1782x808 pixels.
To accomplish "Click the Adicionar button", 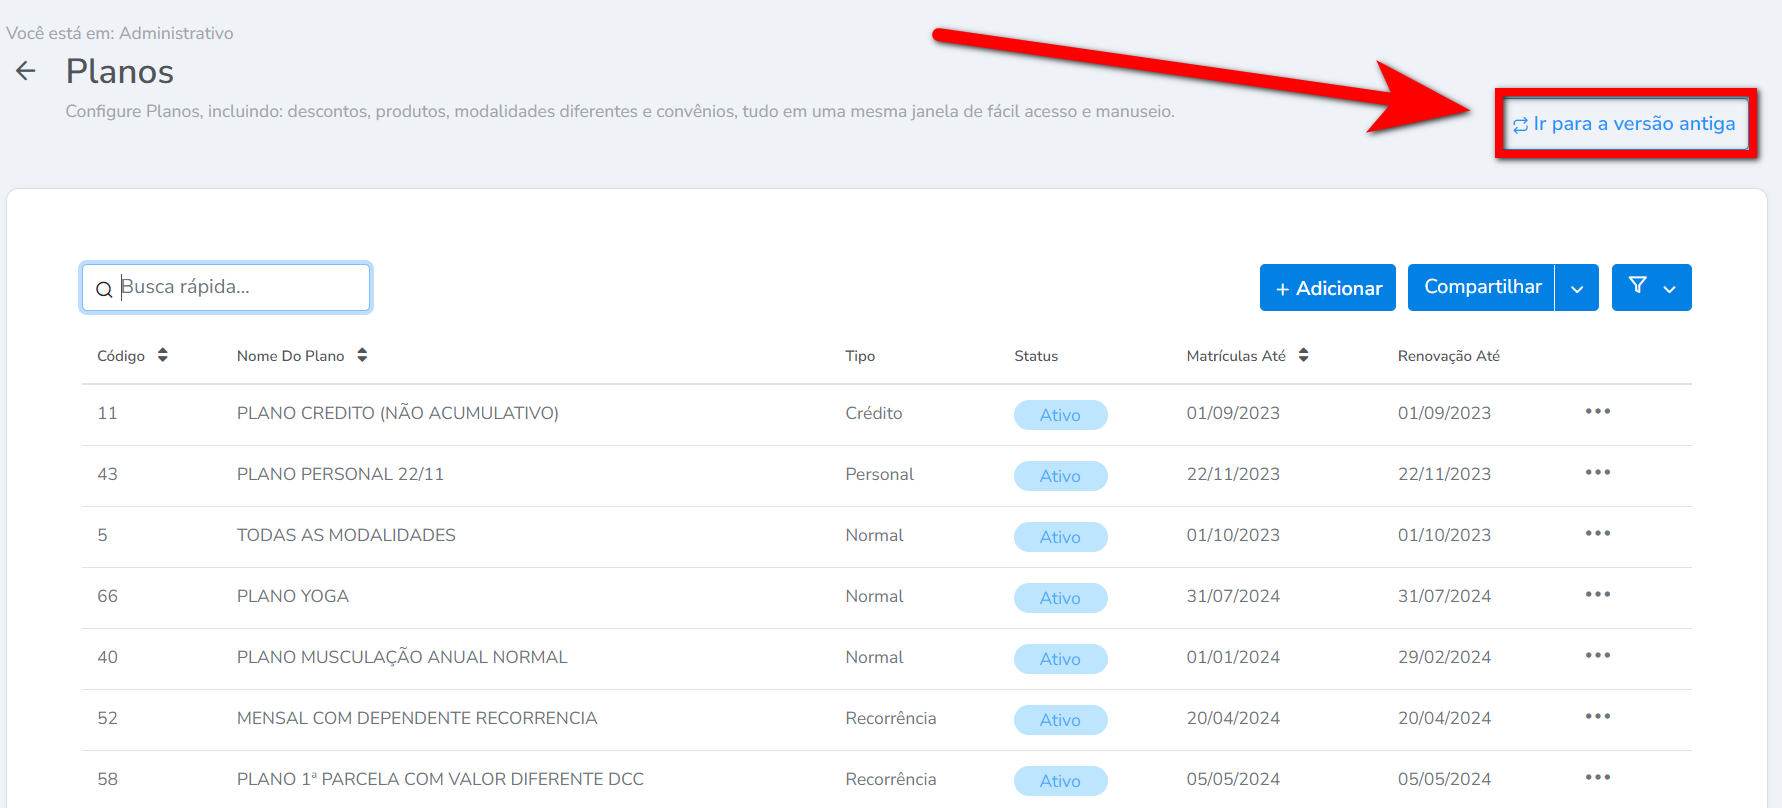I will (1327, 288).
